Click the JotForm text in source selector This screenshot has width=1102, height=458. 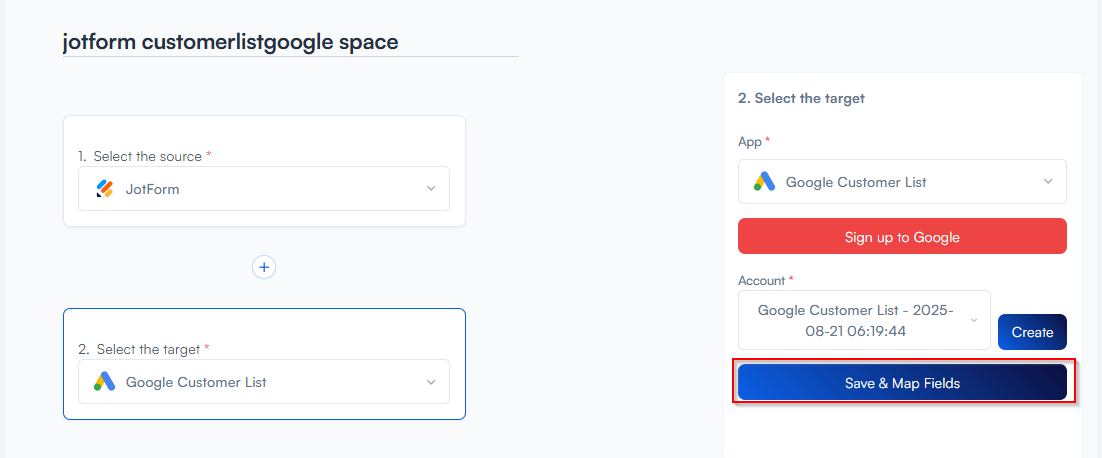(x=152, y=188)
